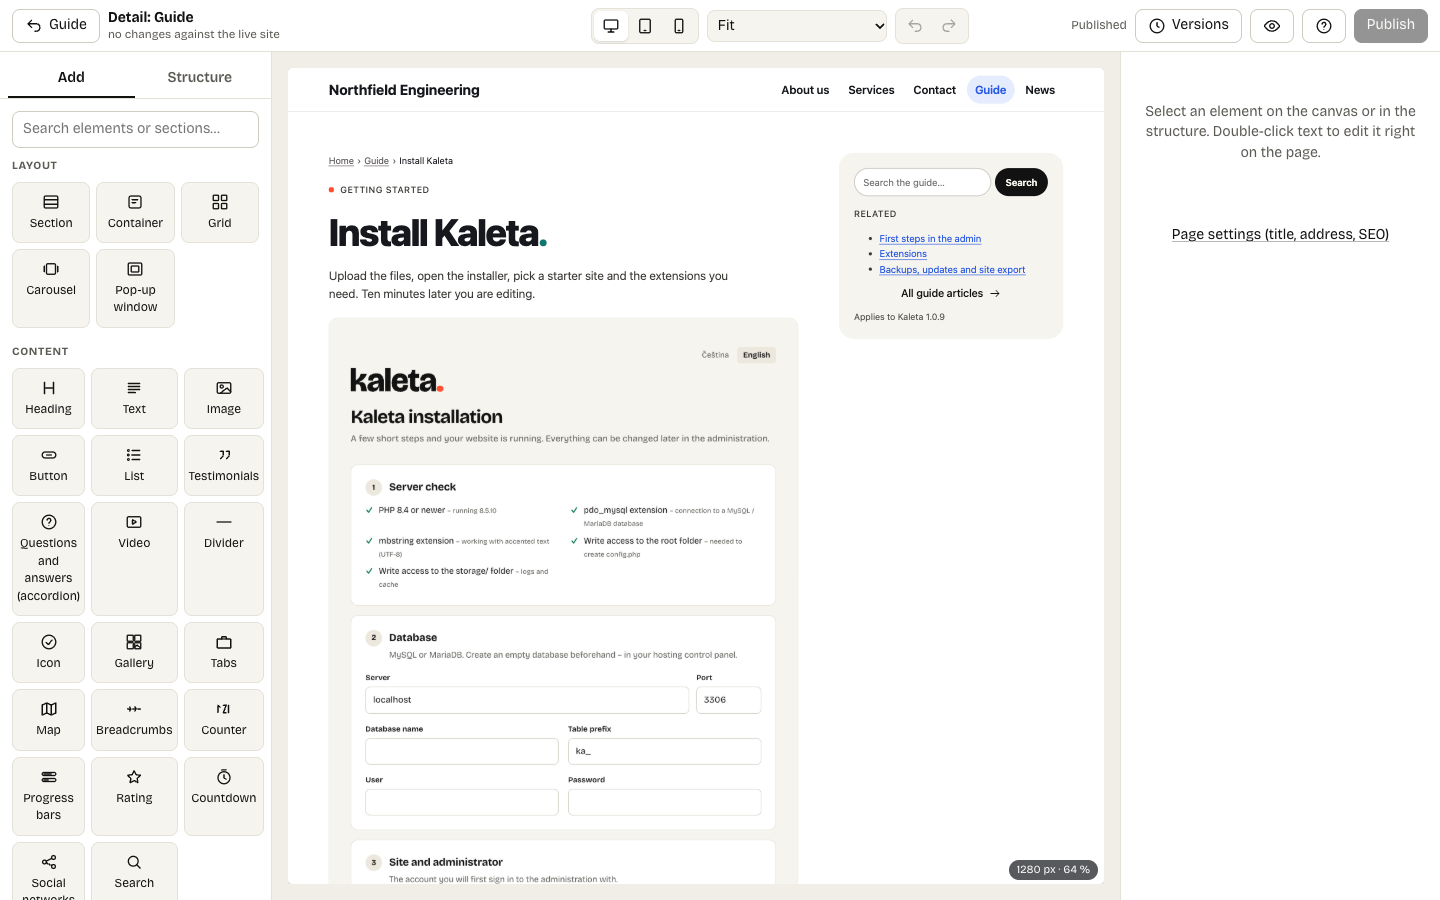
Task: Click the localhost server field in image
Action: tap(527, 700)
